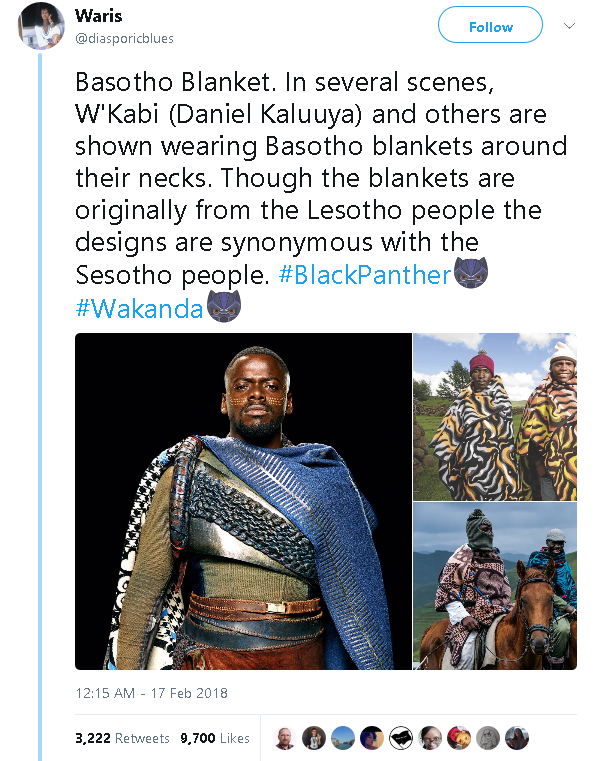The width and height of the screenshot is (600, 761).
Task: Open the #Wakanda hashtag
Action: point(139,308)
